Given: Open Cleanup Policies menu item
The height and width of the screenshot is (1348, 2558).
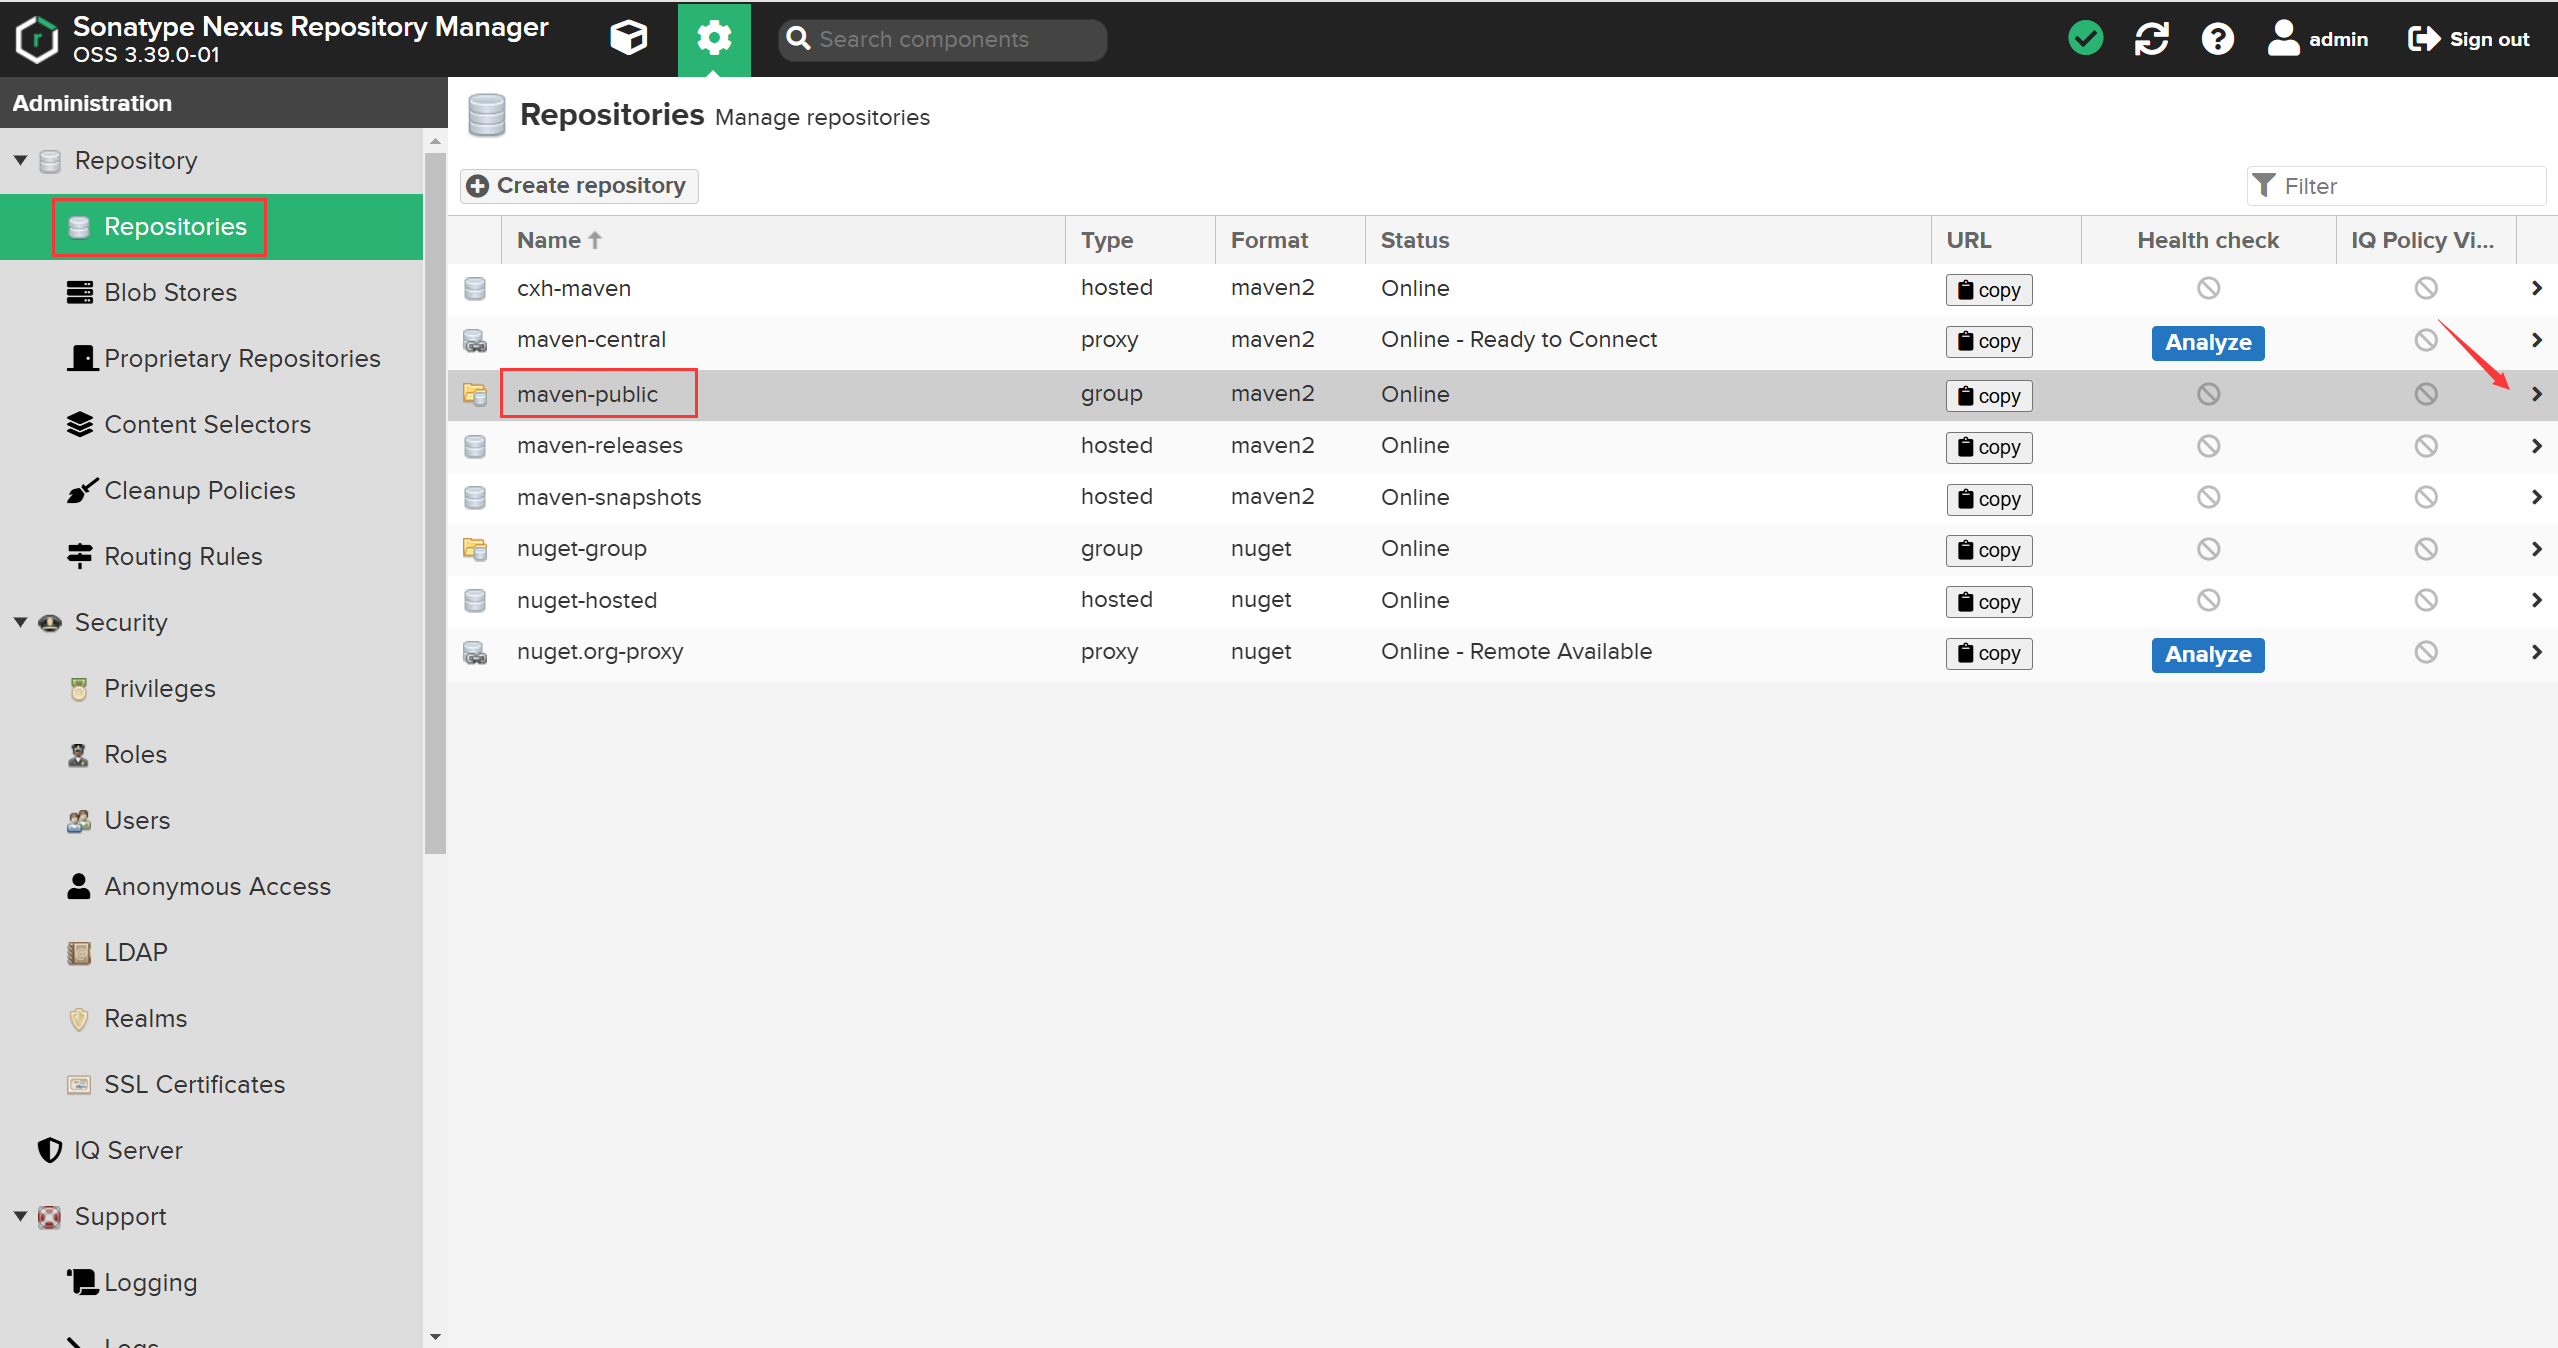Looking at the screenshot, I should tap(199, 491).
